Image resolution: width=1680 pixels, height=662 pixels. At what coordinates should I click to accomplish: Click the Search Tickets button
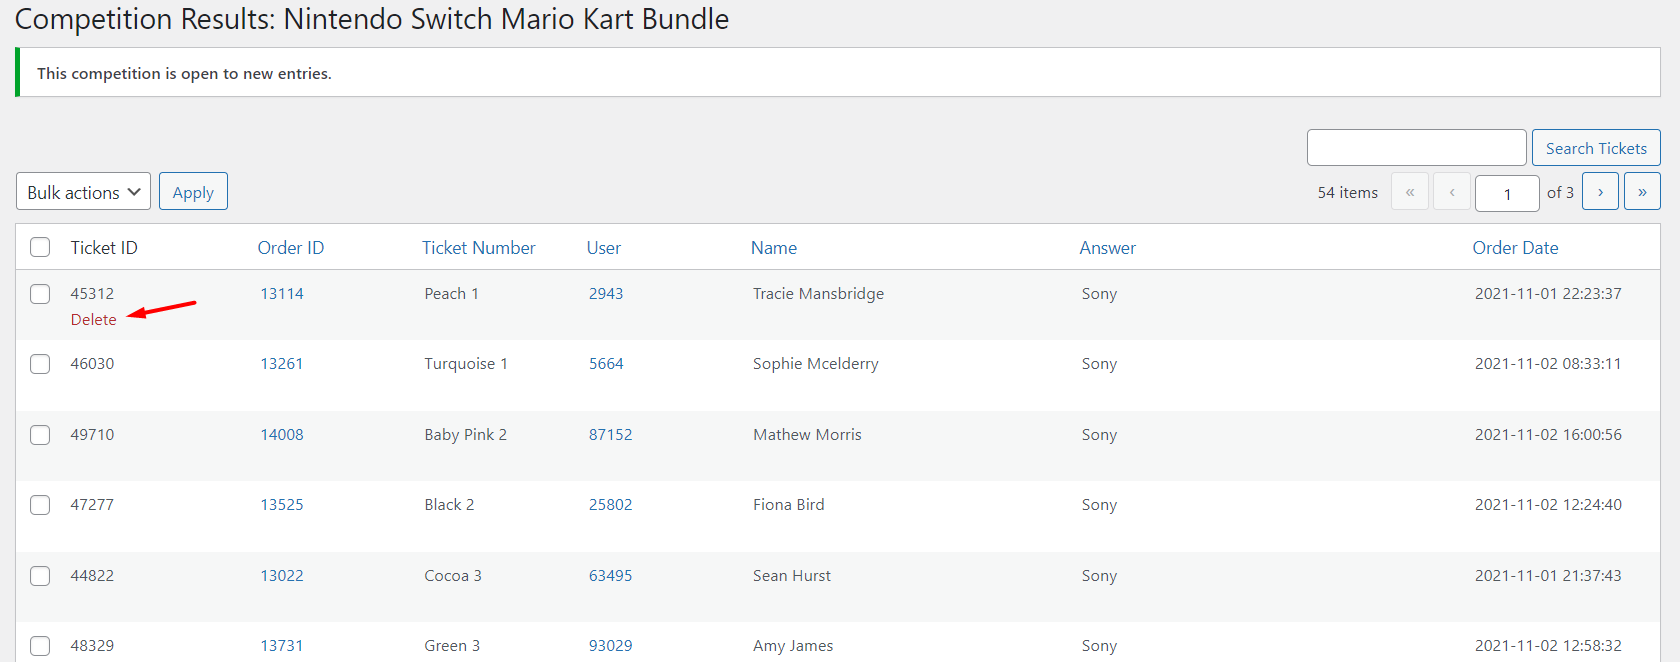tap(1596, 148)
